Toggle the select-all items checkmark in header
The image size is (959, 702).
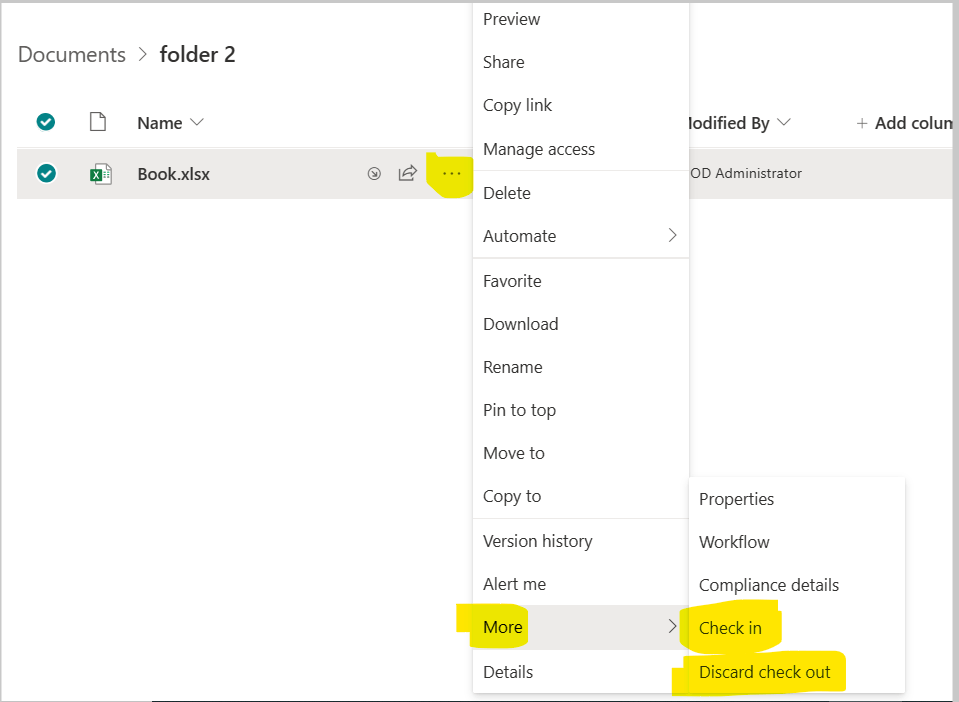point(46,122)
